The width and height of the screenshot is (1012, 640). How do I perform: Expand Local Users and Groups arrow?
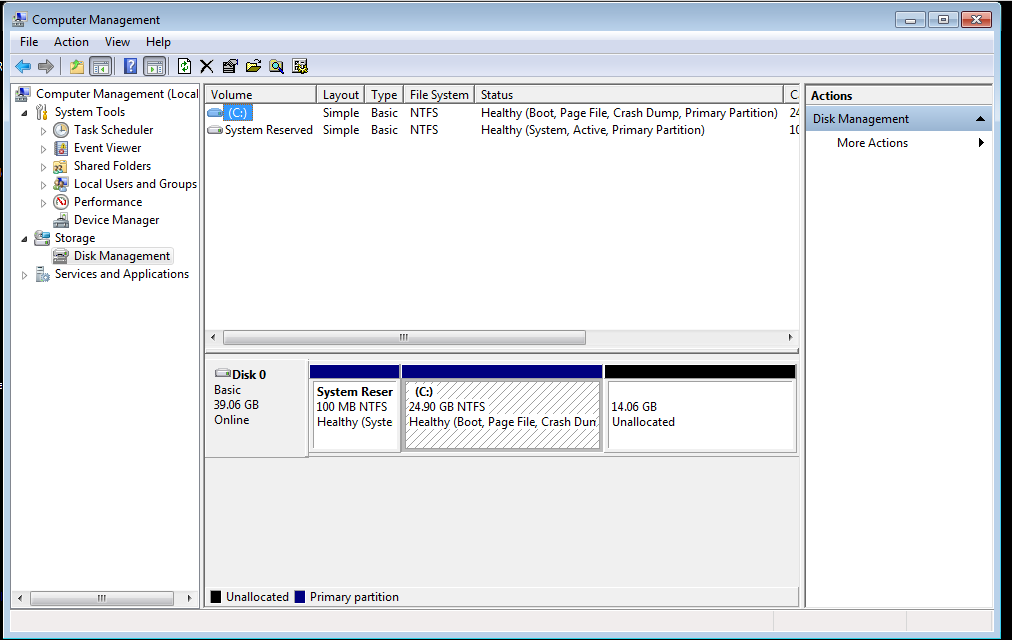pyautogui.click(x=43, y=185)
